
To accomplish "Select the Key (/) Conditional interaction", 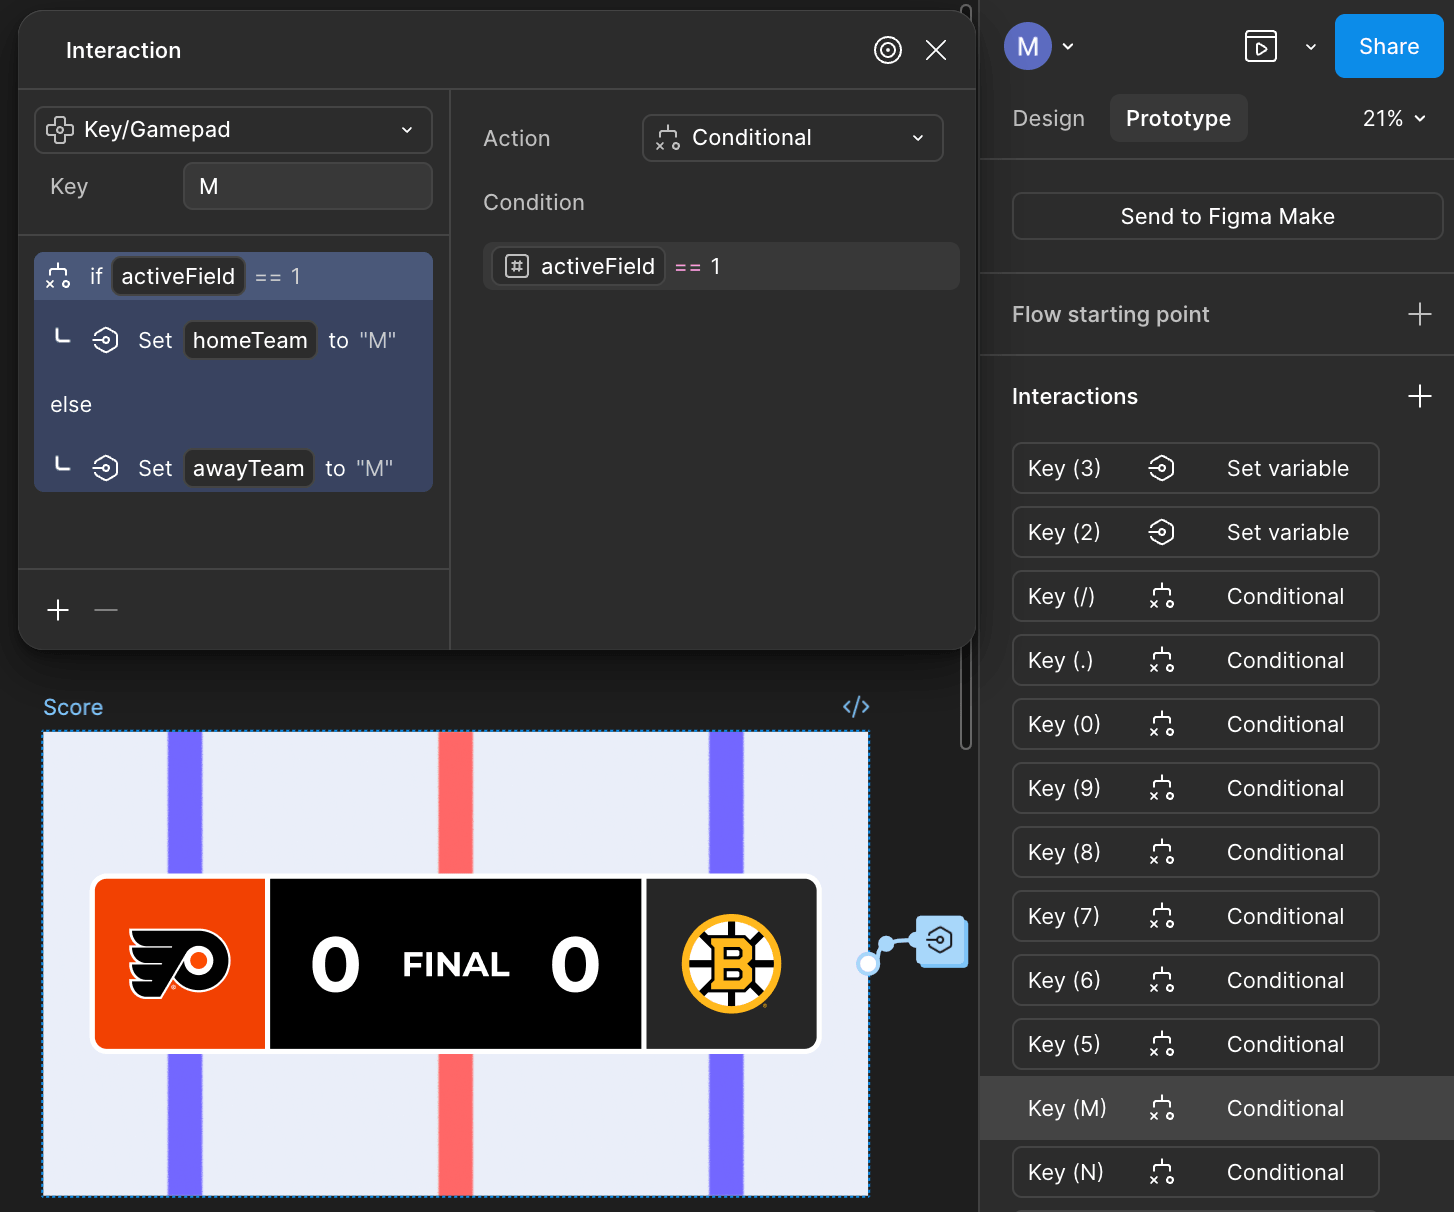I will 1195,596.
